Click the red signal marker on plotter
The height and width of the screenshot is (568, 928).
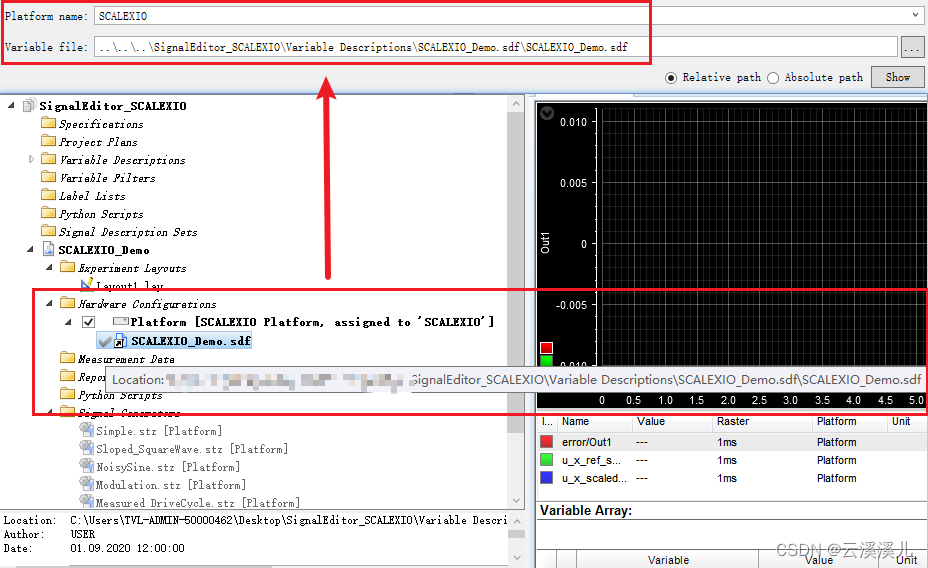tap(546, 348)
